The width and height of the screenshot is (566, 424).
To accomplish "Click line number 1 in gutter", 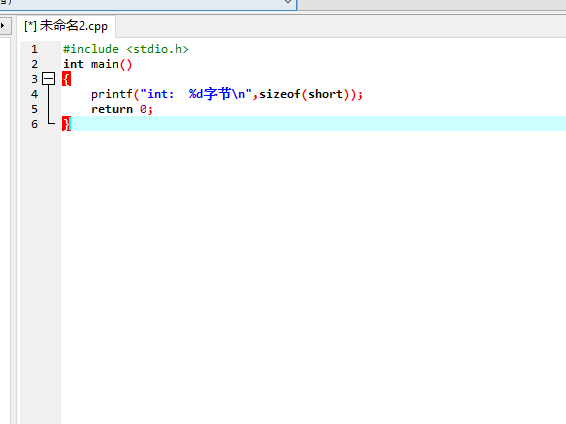I will click(x=34, y=49).
